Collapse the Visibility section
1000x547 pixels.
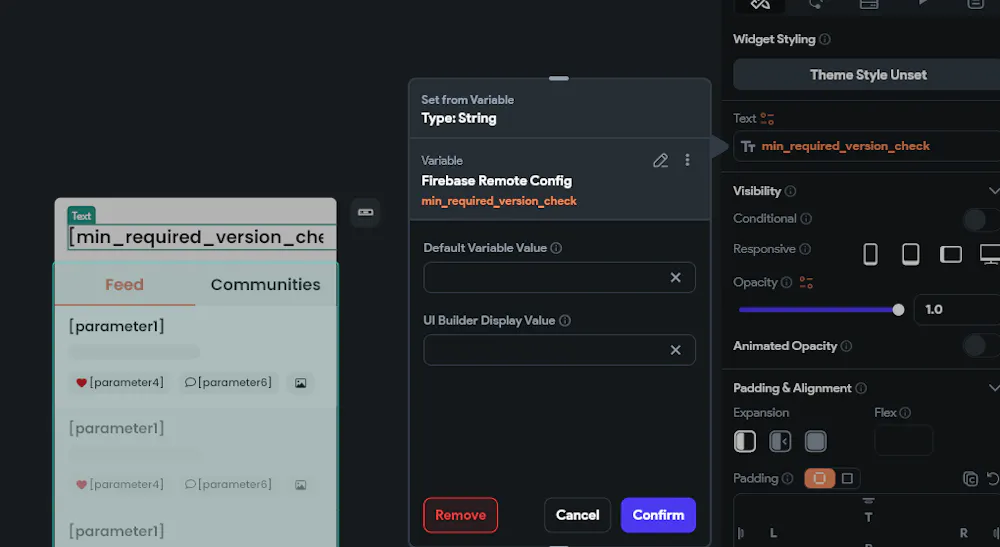993,191
